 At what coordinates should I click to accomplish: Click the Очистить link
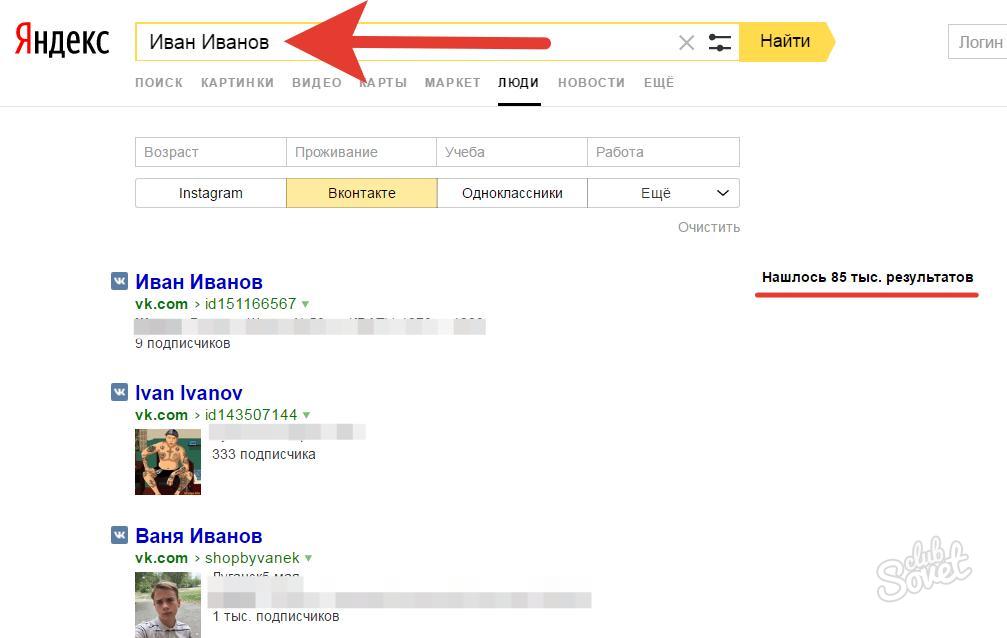coord(709,227)
